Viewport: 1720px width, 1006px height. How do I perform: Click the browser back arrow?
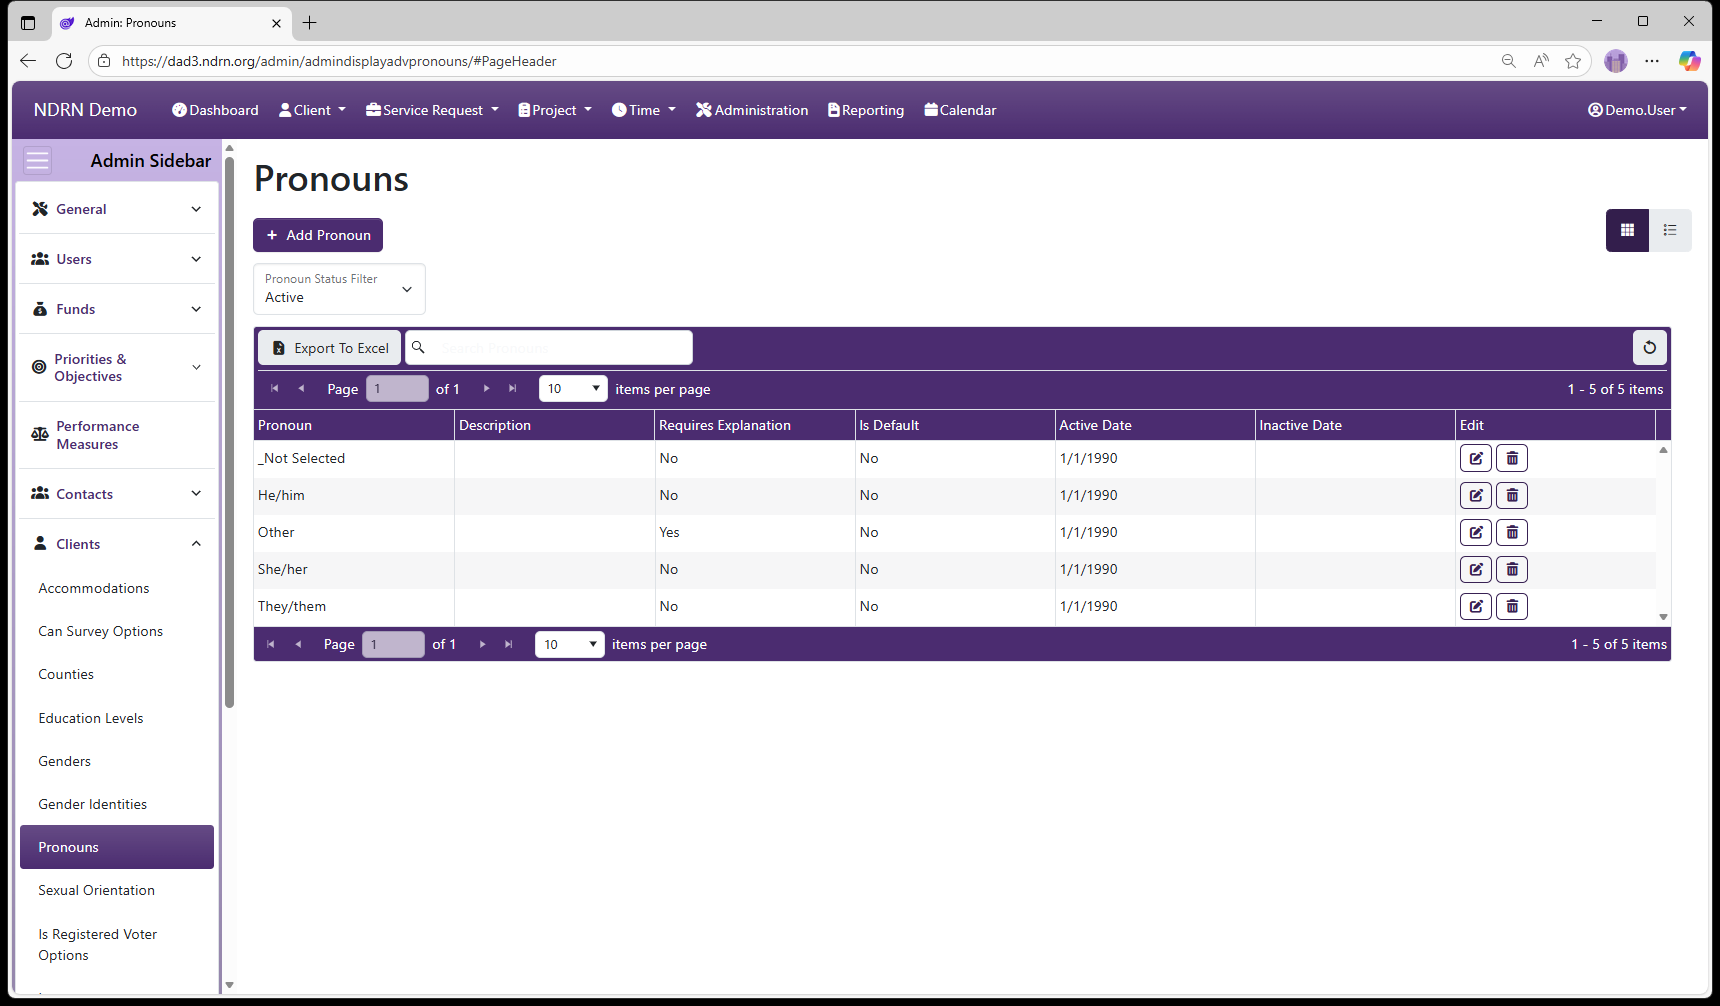click(x=28, y=61)
